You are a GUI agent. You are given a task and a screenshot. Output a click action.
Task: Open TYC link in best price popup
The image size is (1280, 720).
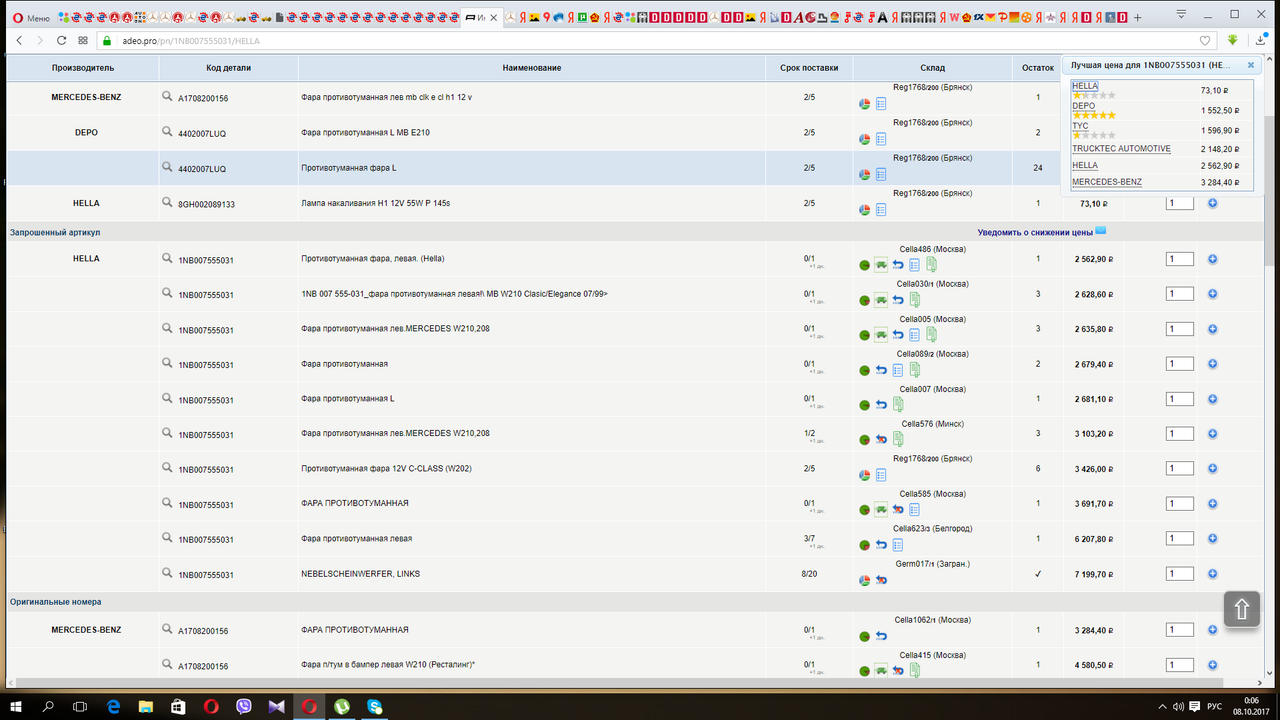coord(1080,126)
